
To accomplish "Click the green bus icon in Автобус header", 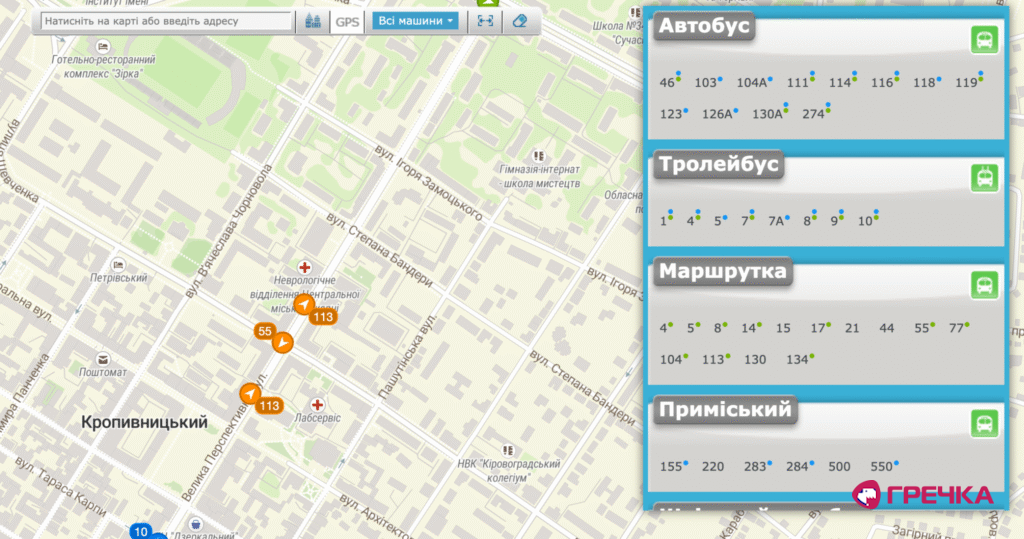I will [984, 39].
